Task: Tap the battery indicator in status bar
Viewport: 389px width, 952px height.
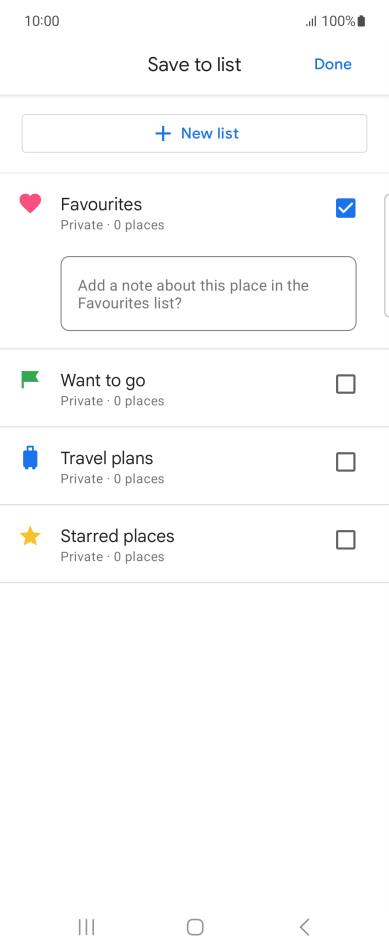Action: 361,21
